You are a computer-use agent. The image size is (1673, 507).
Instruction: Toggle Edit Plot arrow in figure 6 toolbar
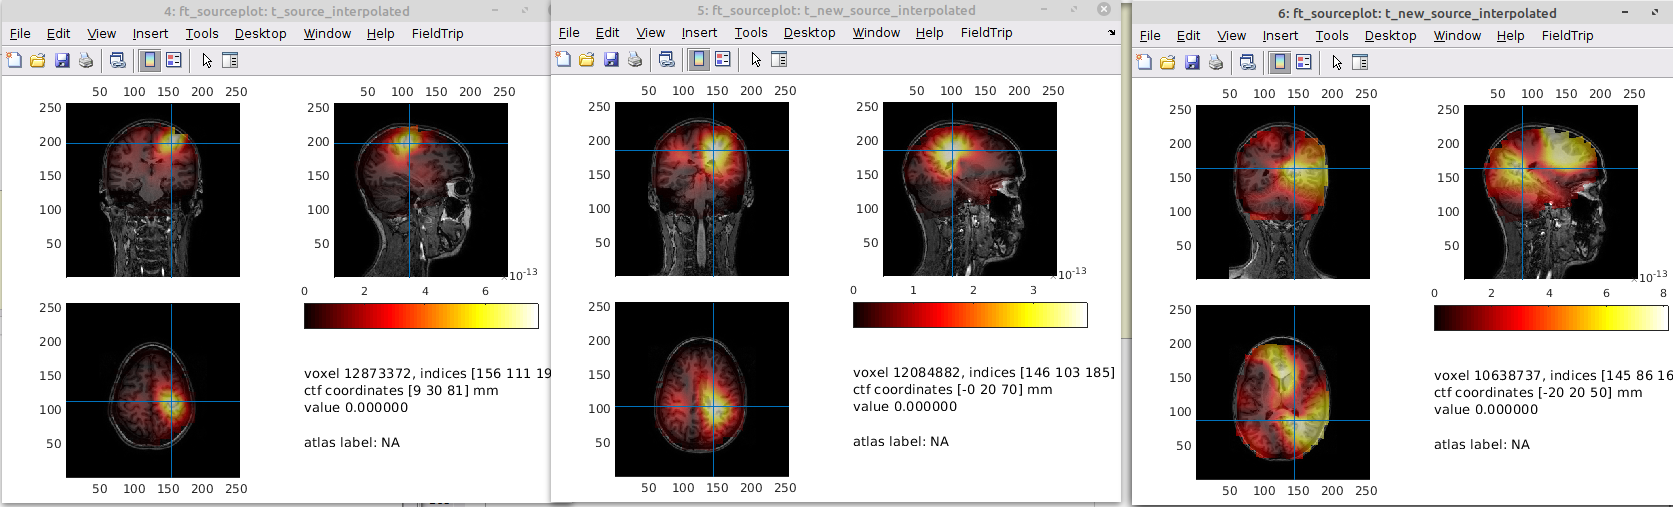click(1337, 63)
